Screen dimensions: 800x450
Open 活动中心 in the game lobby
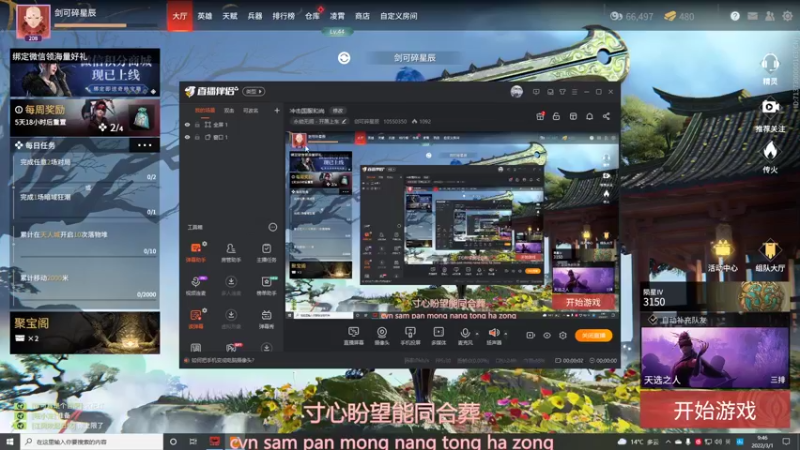[722, 256]
